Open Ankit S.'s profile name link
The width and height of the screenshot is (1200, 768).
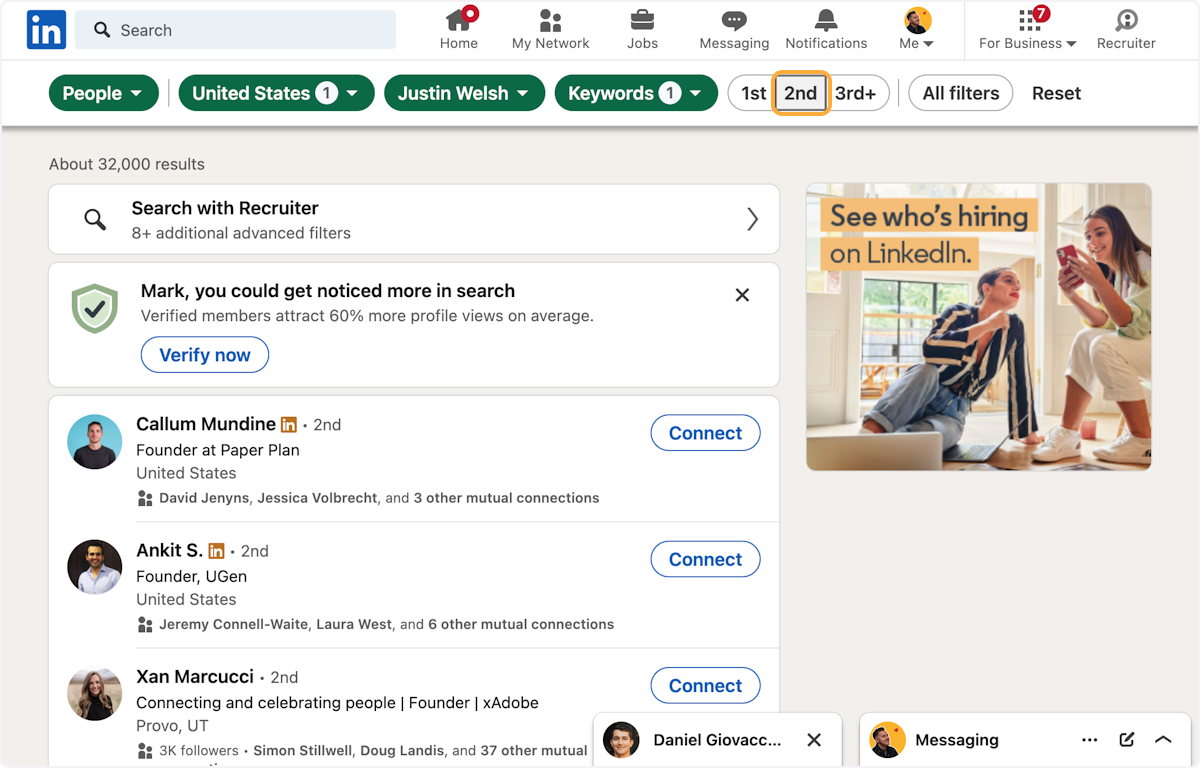click(x=169, y=550)
